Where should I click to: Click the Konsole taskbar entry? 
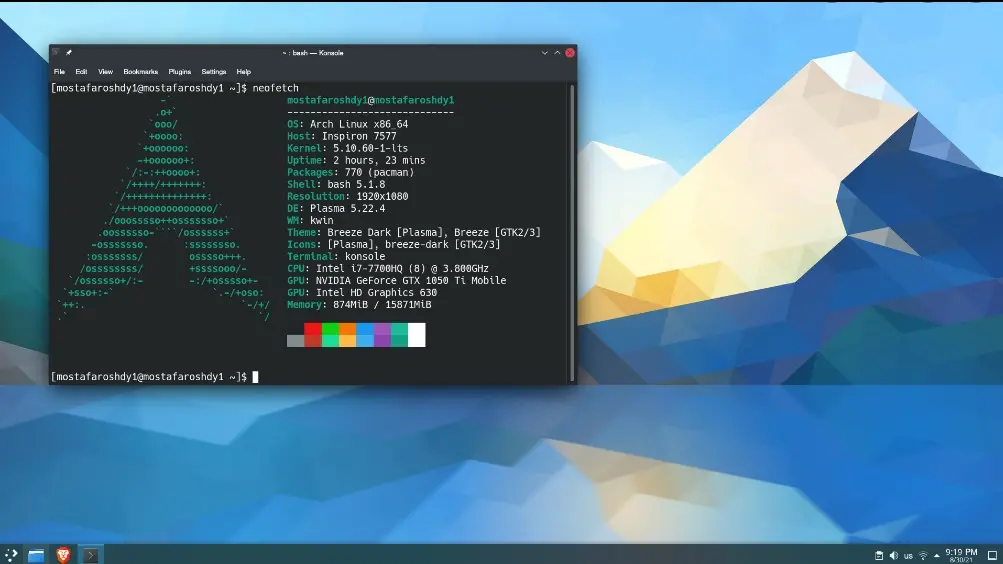click(x=90, y=554)
